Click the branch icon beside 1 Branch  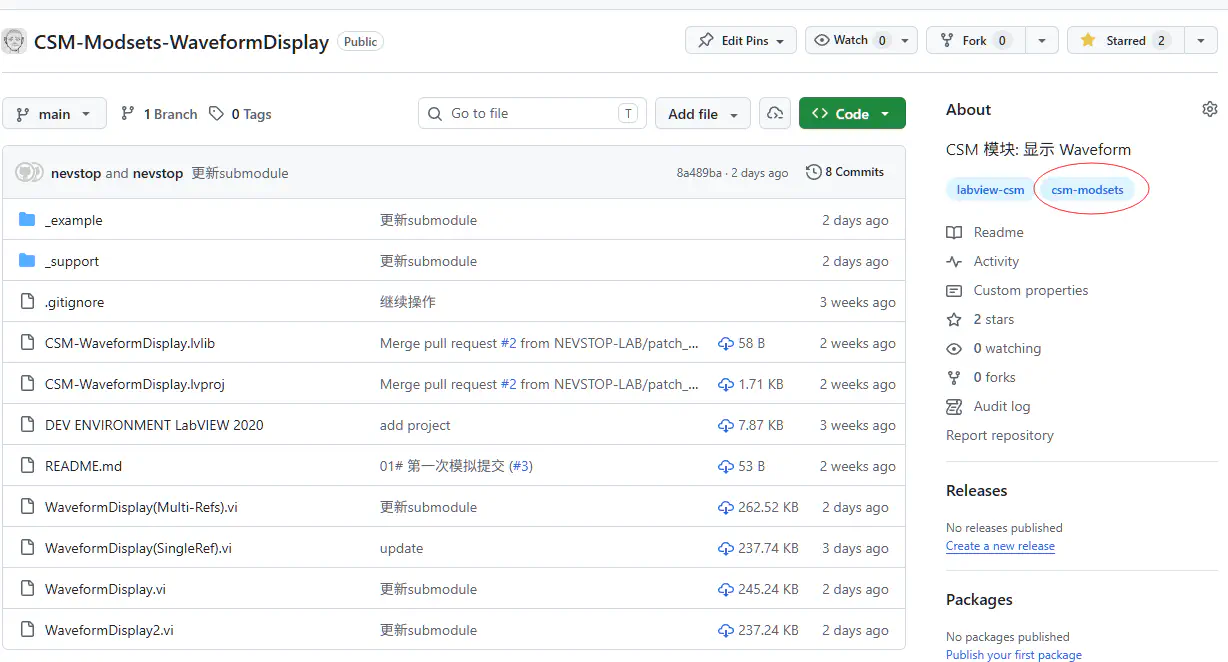(x=127, y=114)
